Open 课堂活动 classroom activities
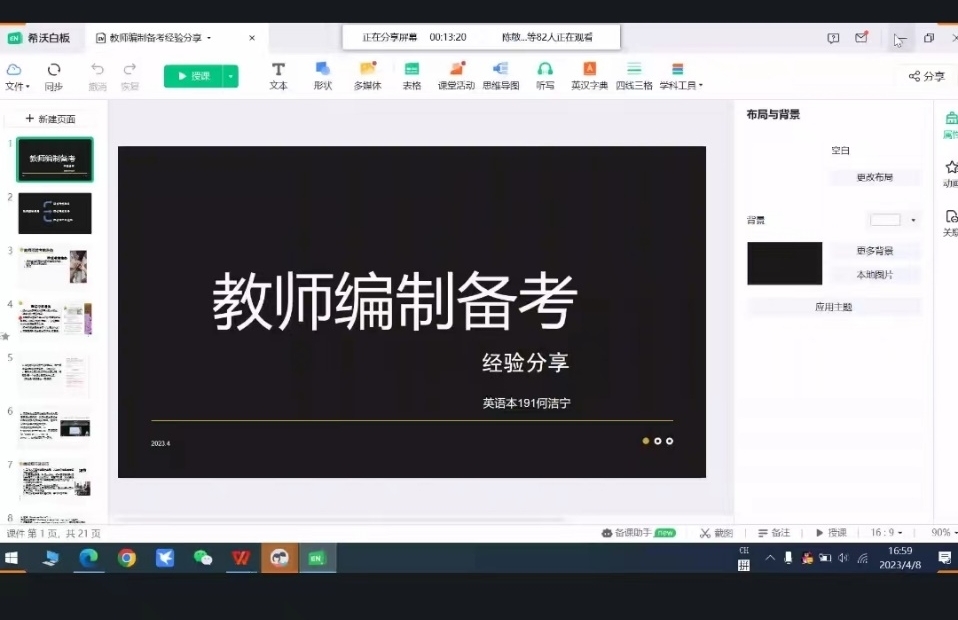Screen dimensions: 958x620 pyautogui.click(x=456, y=75)
